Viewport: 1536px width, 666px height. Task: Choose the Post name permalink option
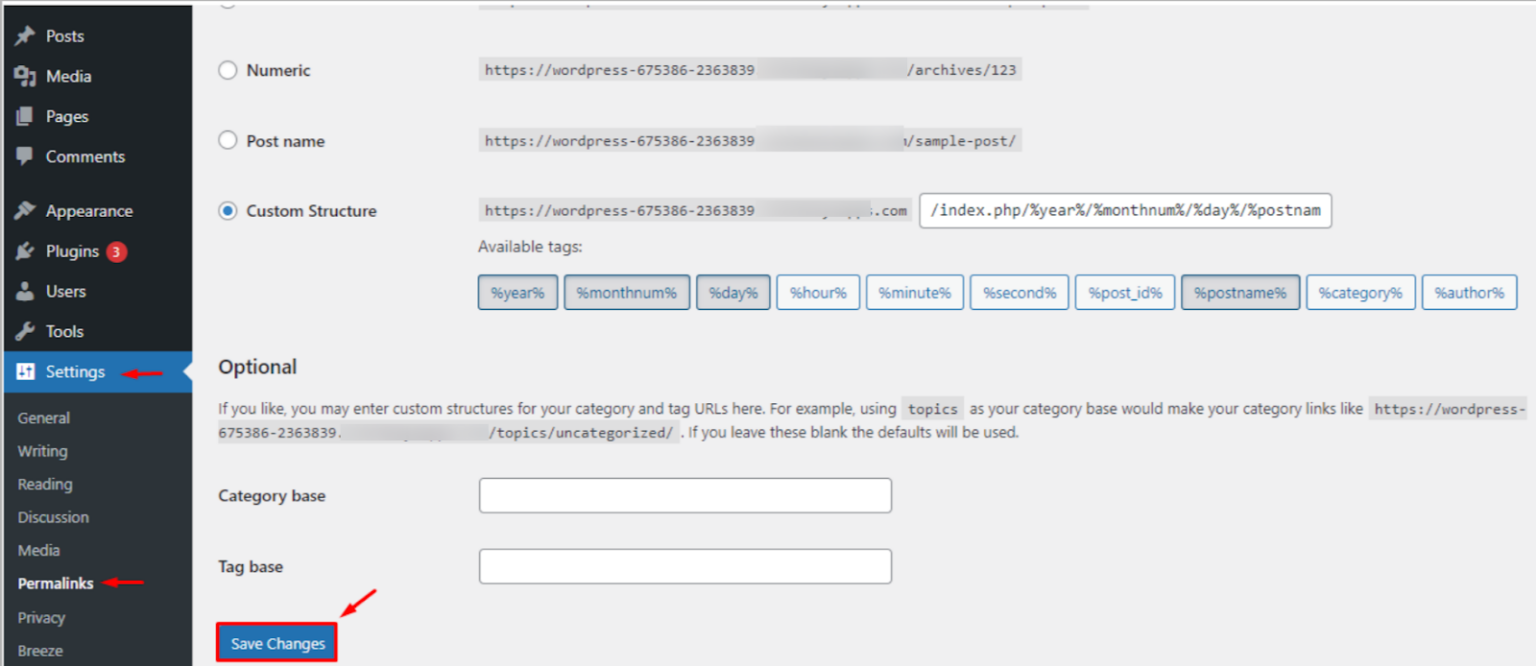click(227, 141)
